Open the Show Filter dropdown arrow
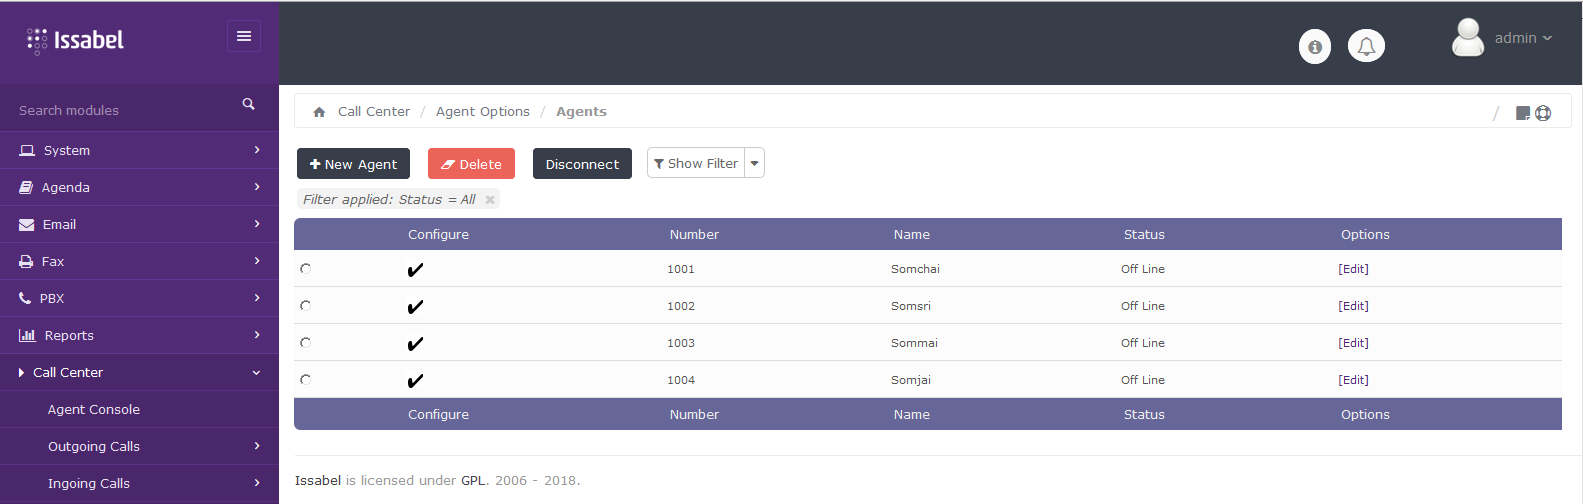Screen dimensions: 1583x504 754,163
